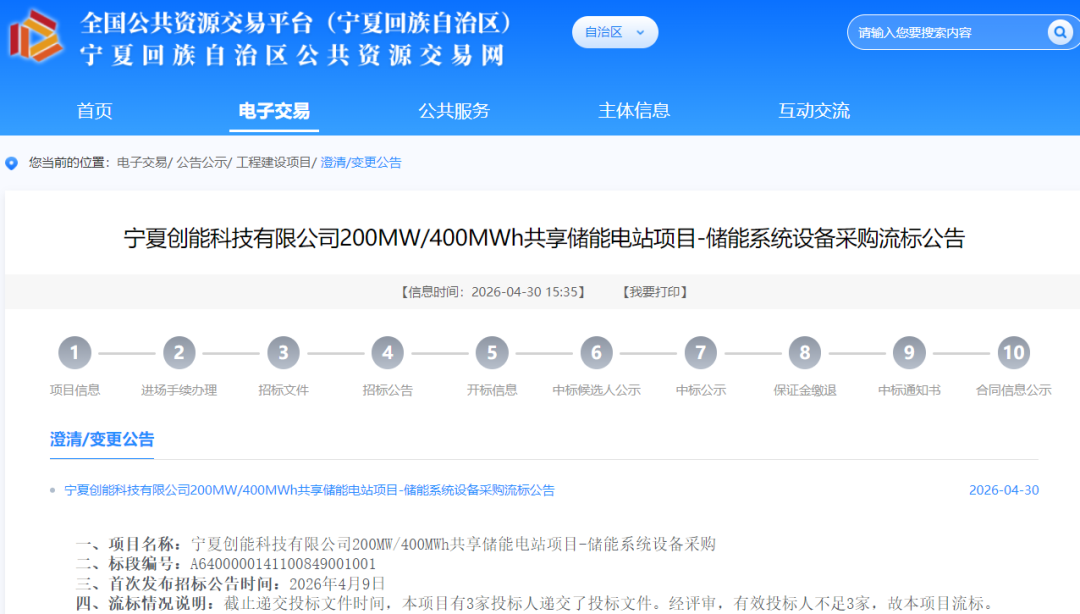Click the 项目信息 step label
The height and width of the screenshot is (614, 1080).
(74, 390)
